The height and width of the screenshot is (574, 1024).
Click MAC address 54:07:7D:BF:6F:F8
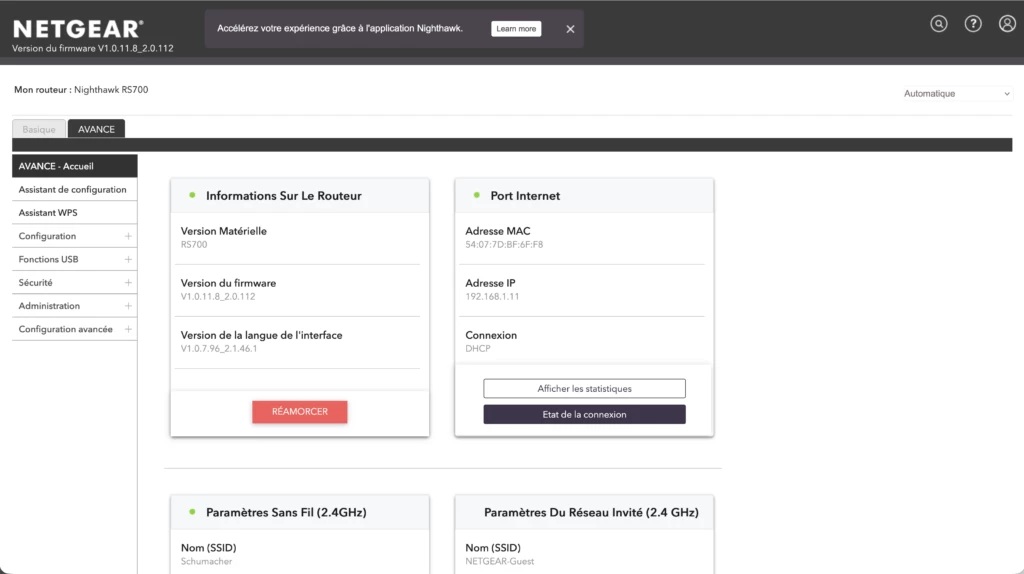pos(504,244)
